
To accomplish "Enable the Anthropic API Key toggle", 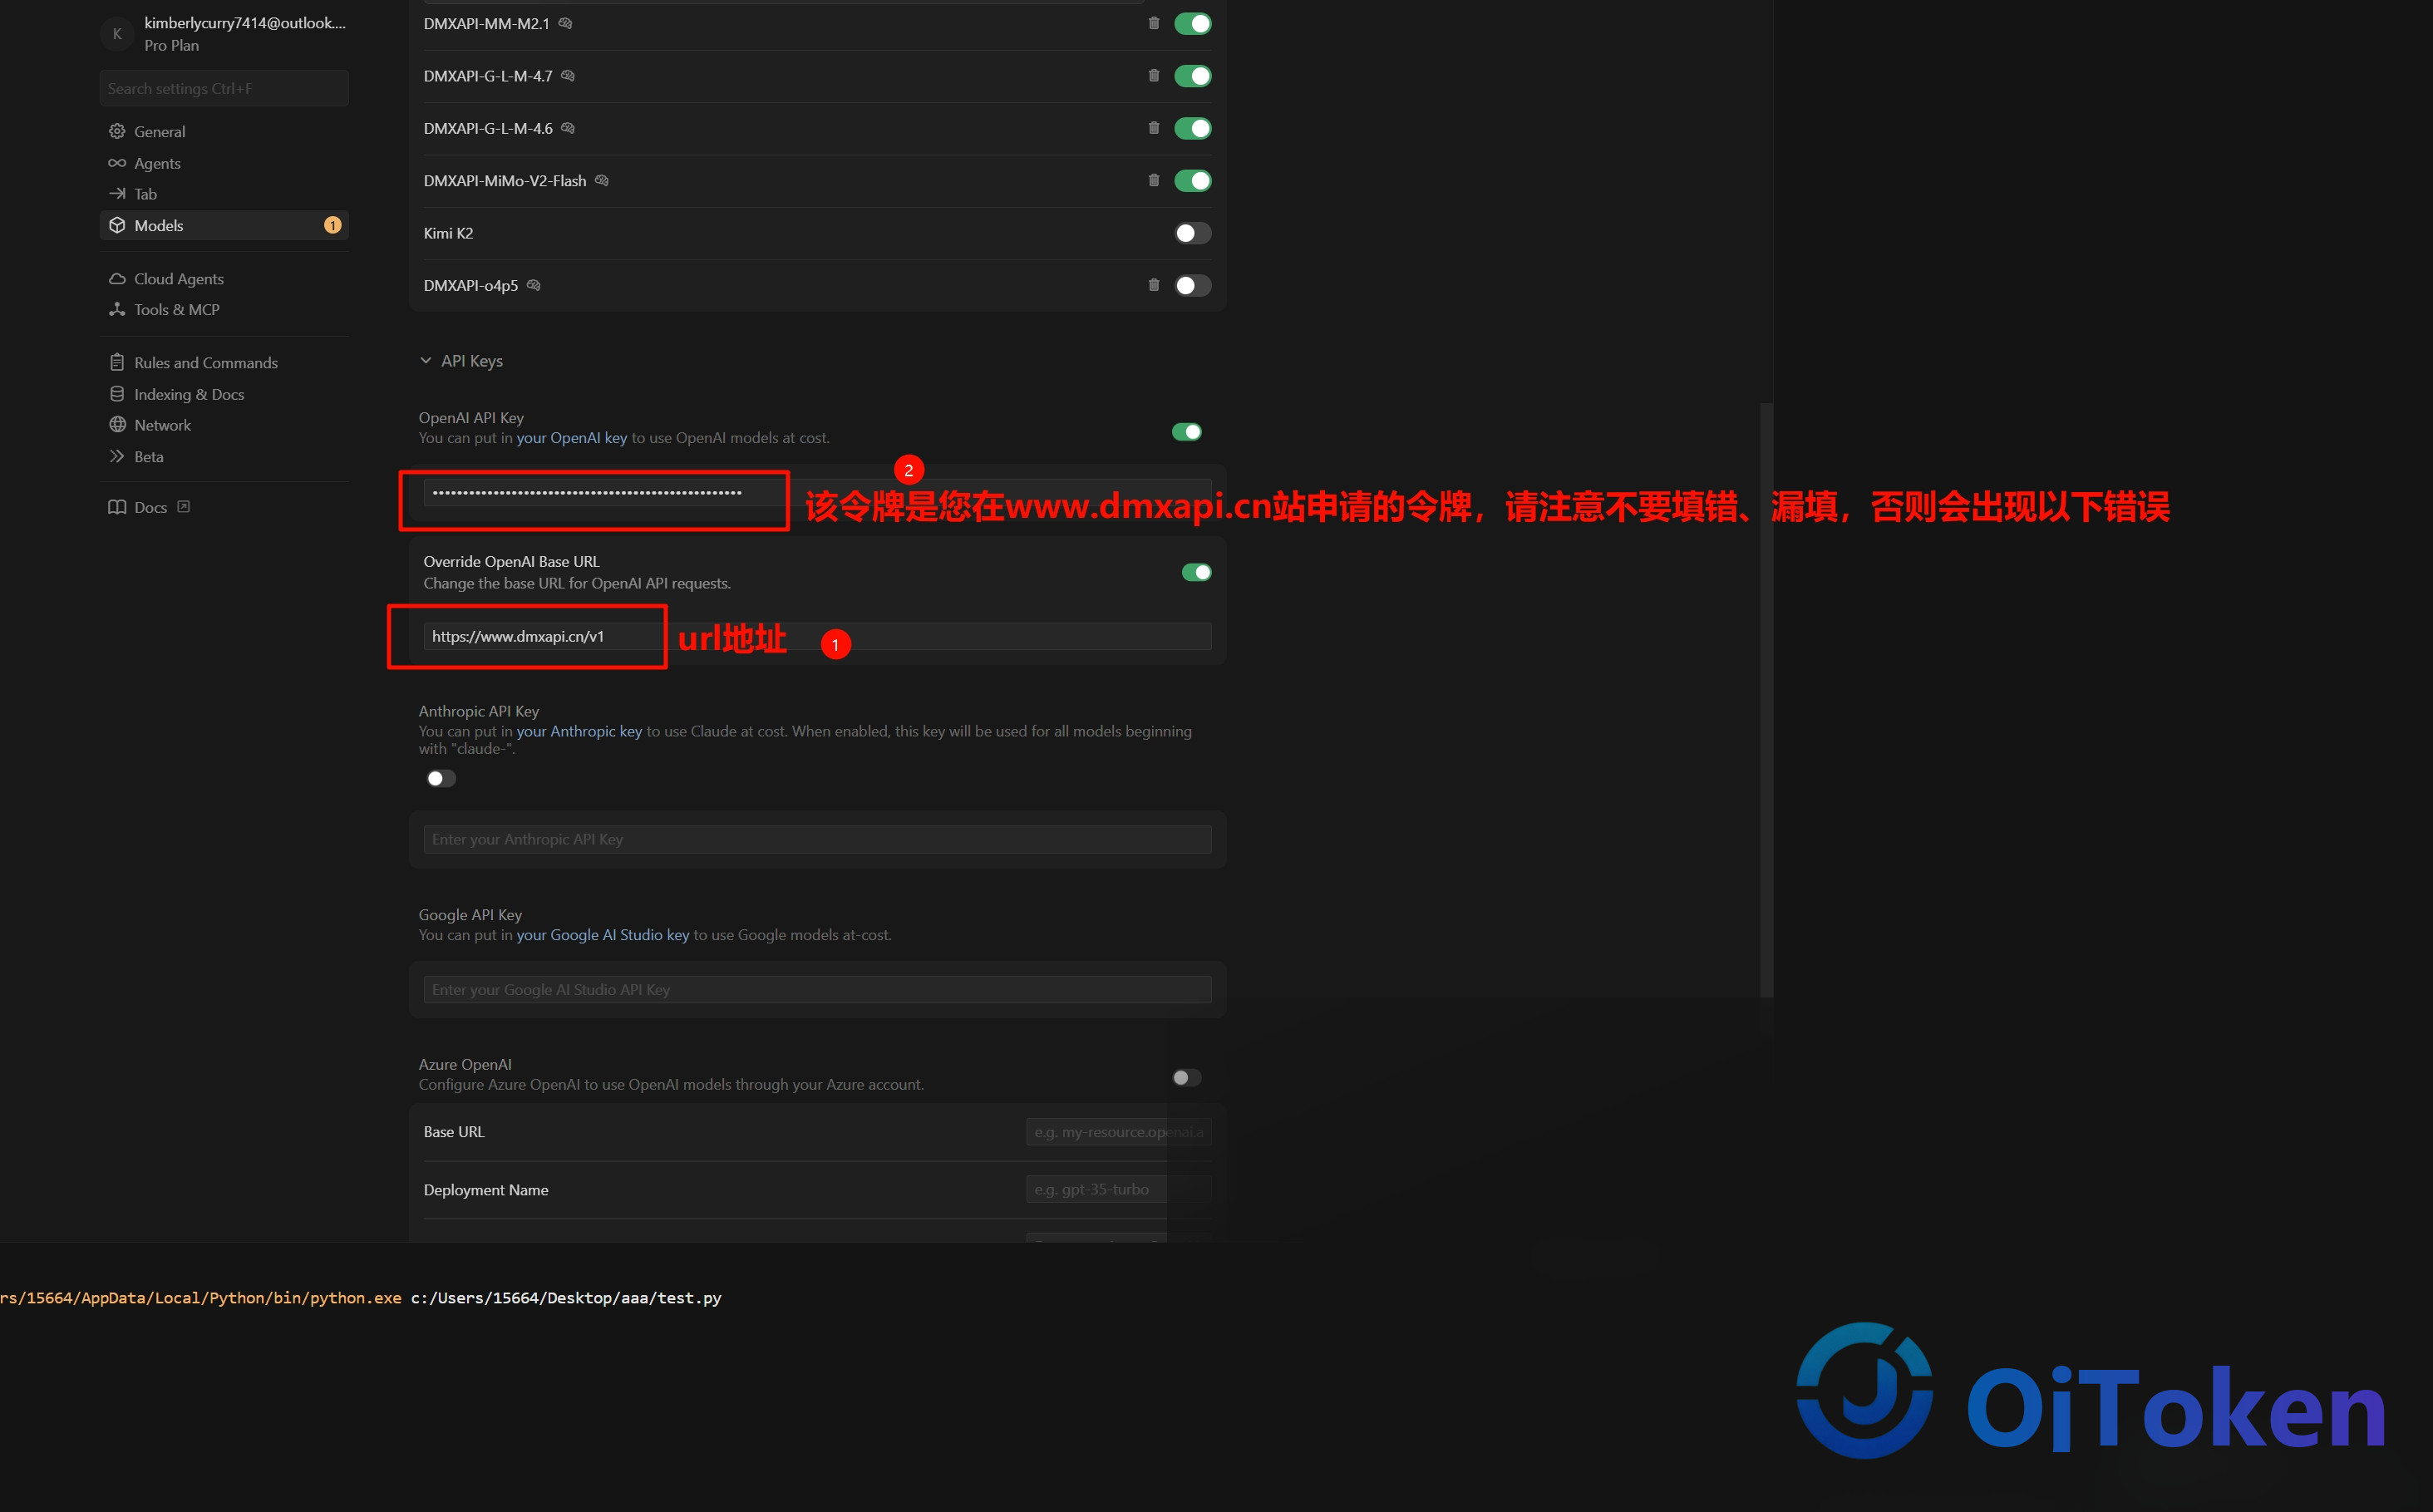I will (x=441, y=778).
